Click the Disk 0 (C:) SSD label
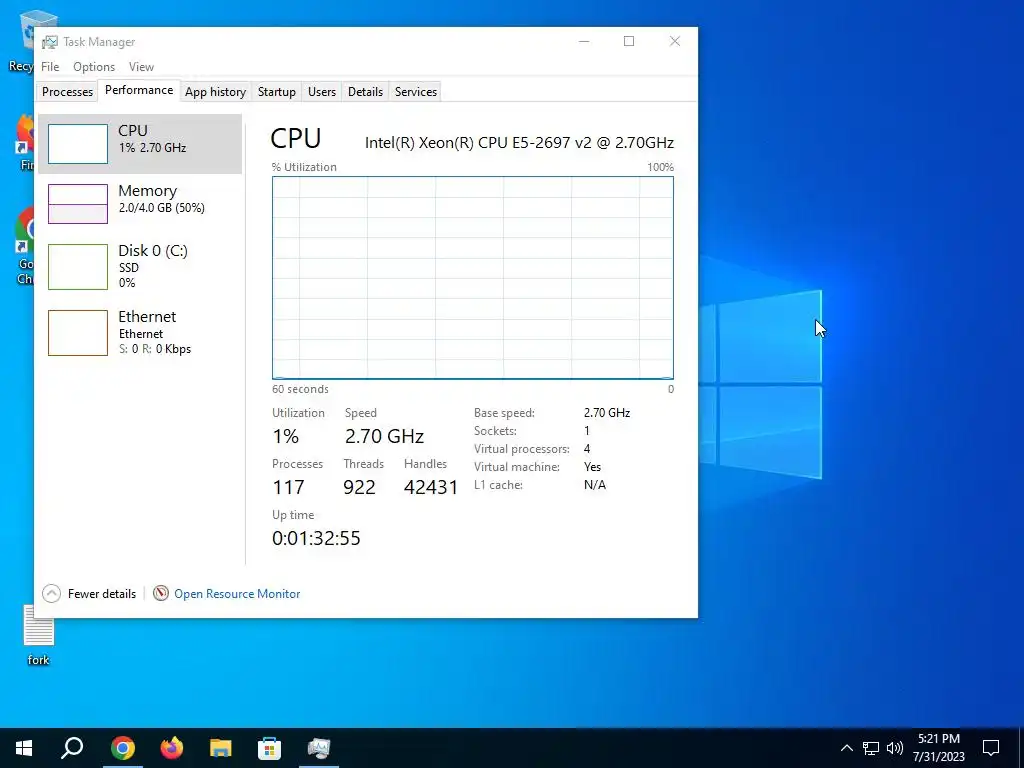Screen dimensions: 1024x768 [x=129, y=268]
